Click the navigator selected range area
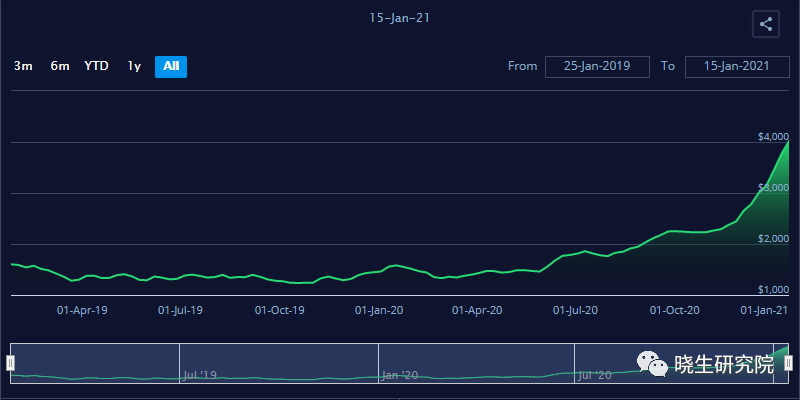 [399, 363]
